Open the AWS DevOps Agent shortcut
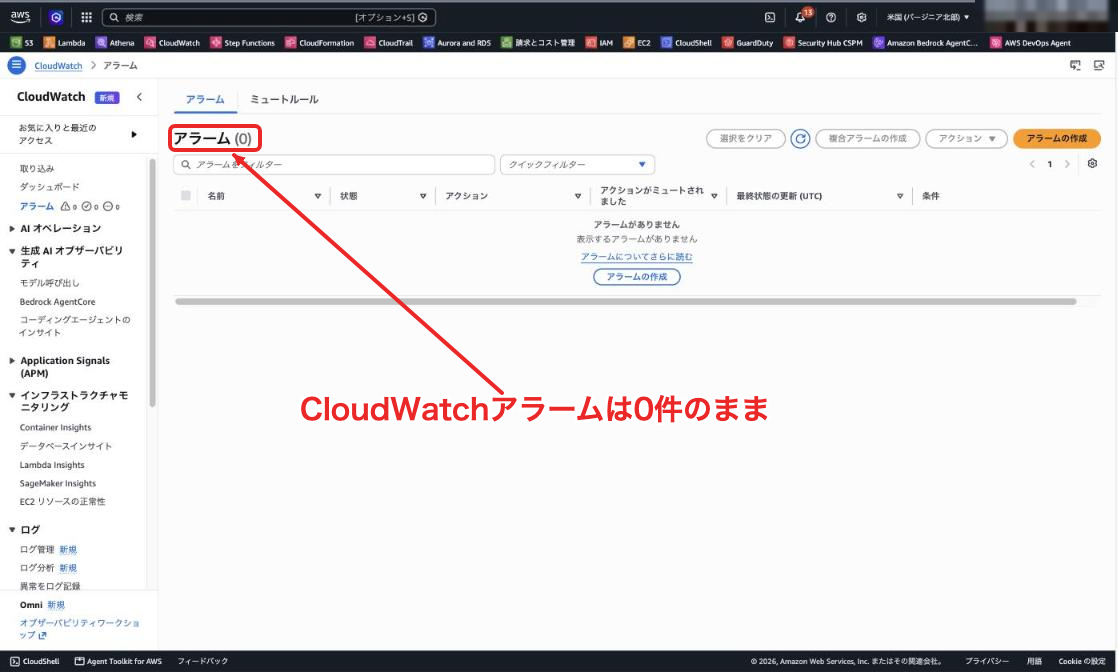The image size is (1118, 672). [1030, 43]
